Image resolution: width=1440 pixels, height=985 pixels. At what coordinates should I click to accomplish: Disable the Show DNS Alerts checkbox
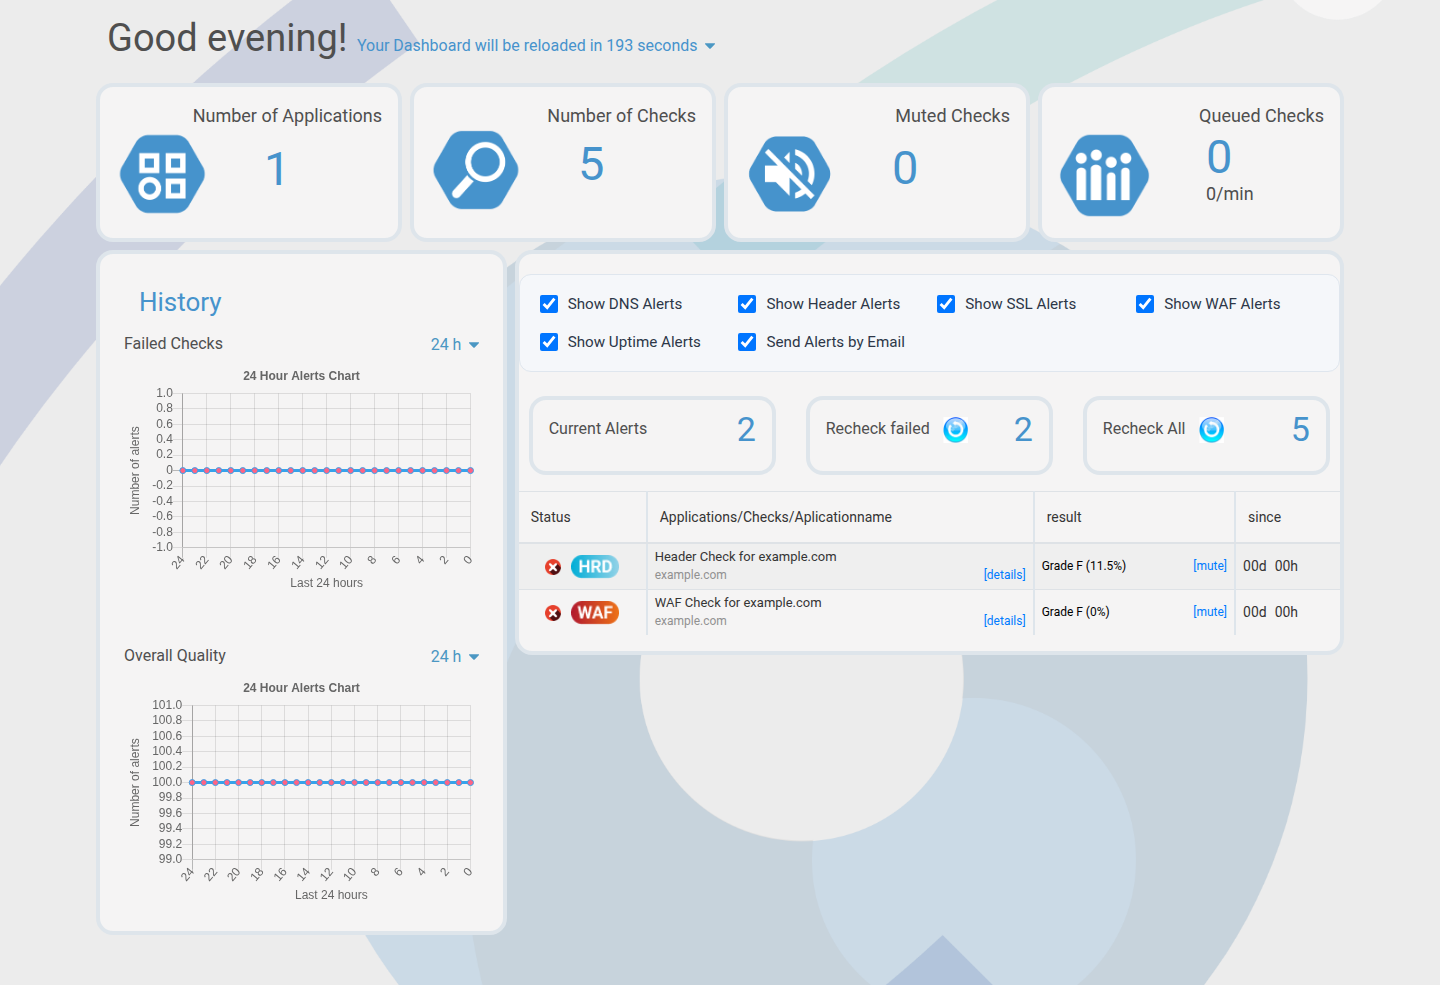coord(549,304)
